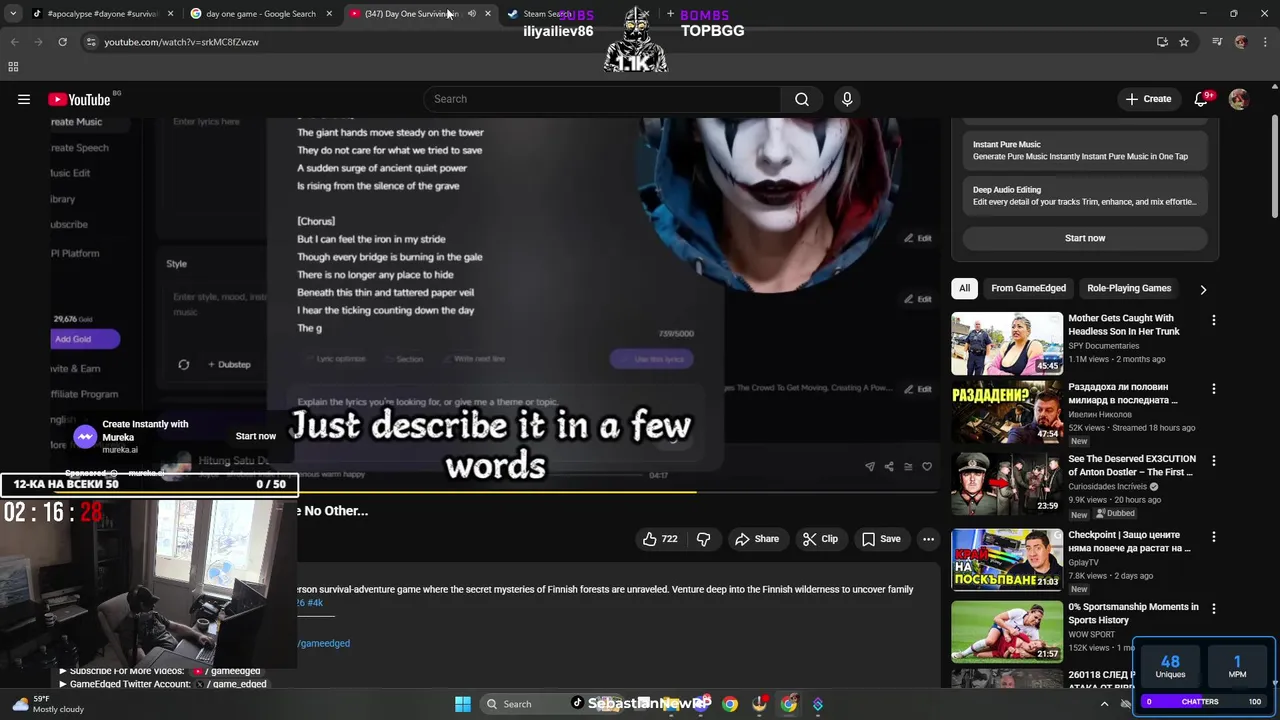The image size is (1280, 720).
Task: Click the address bar URL
Action: click(x=182, y=42)
